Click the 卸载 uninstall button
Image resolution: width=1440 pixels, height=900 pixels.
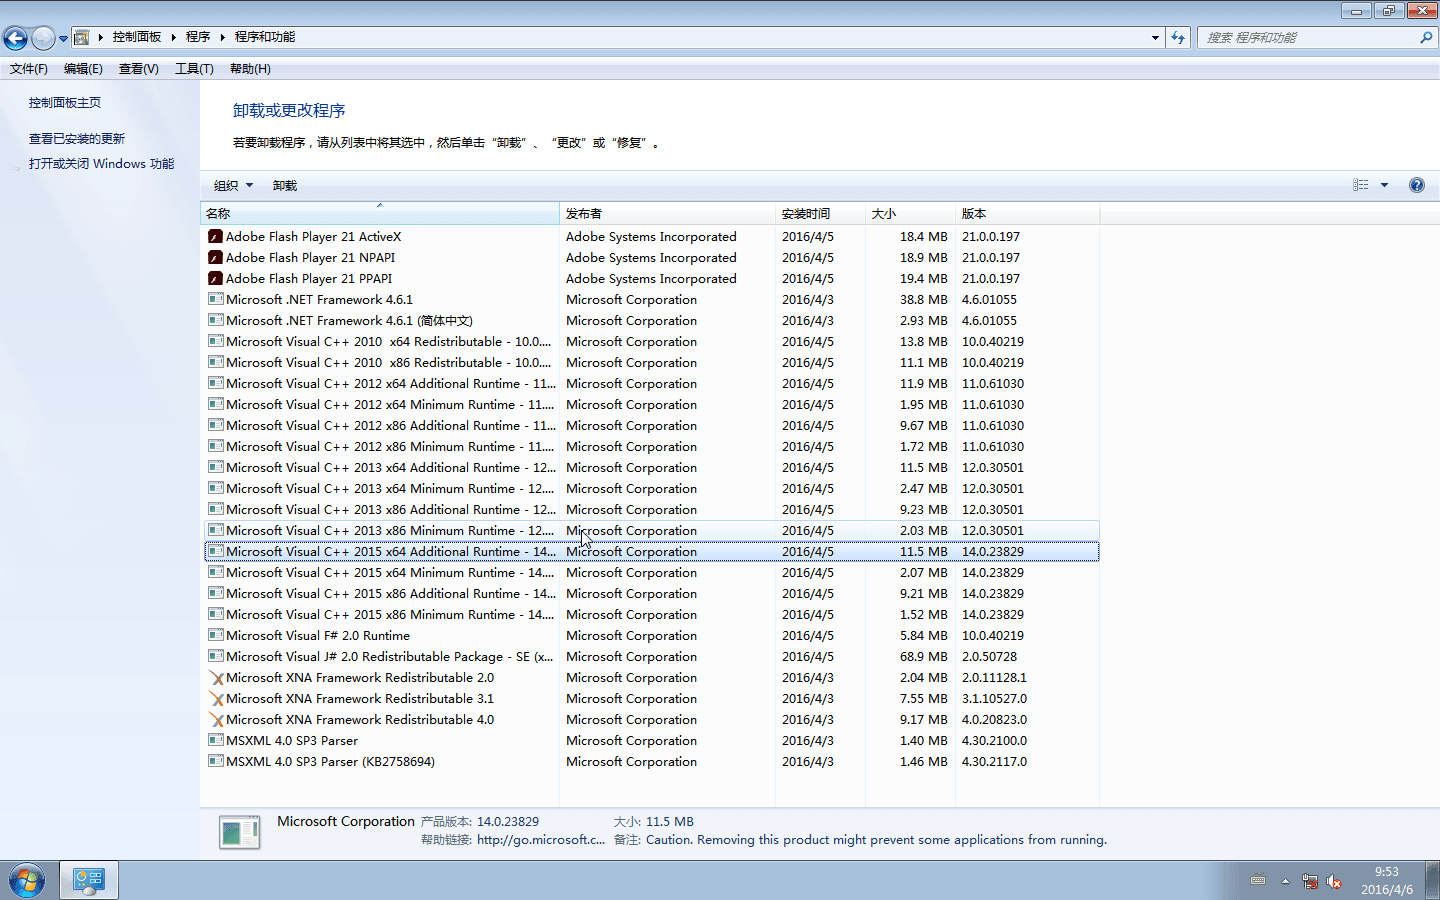285,186
